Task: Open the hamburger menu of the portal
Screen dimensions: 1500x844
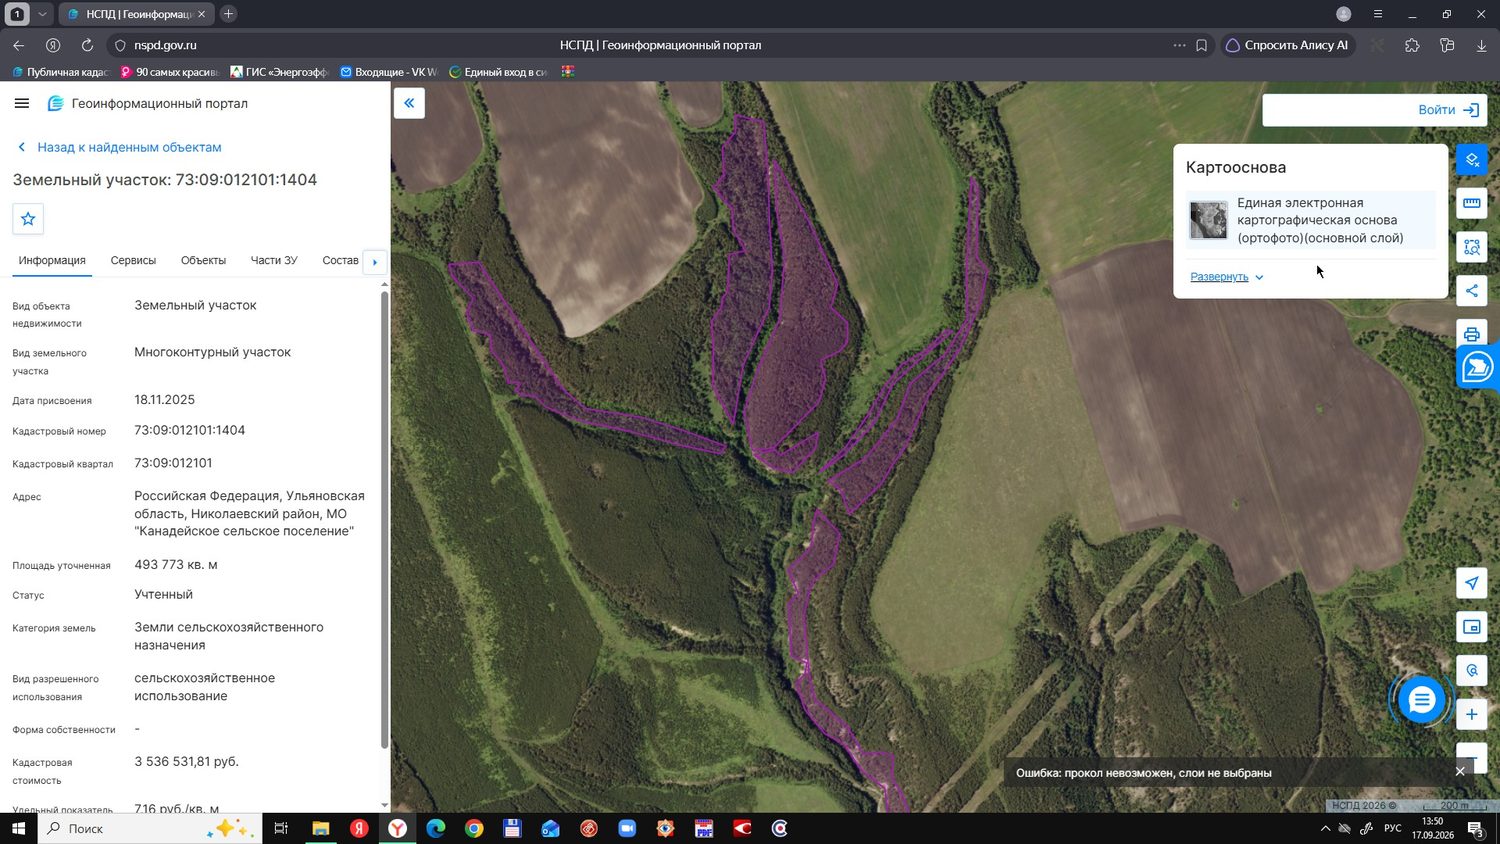Action: point(22,103)
